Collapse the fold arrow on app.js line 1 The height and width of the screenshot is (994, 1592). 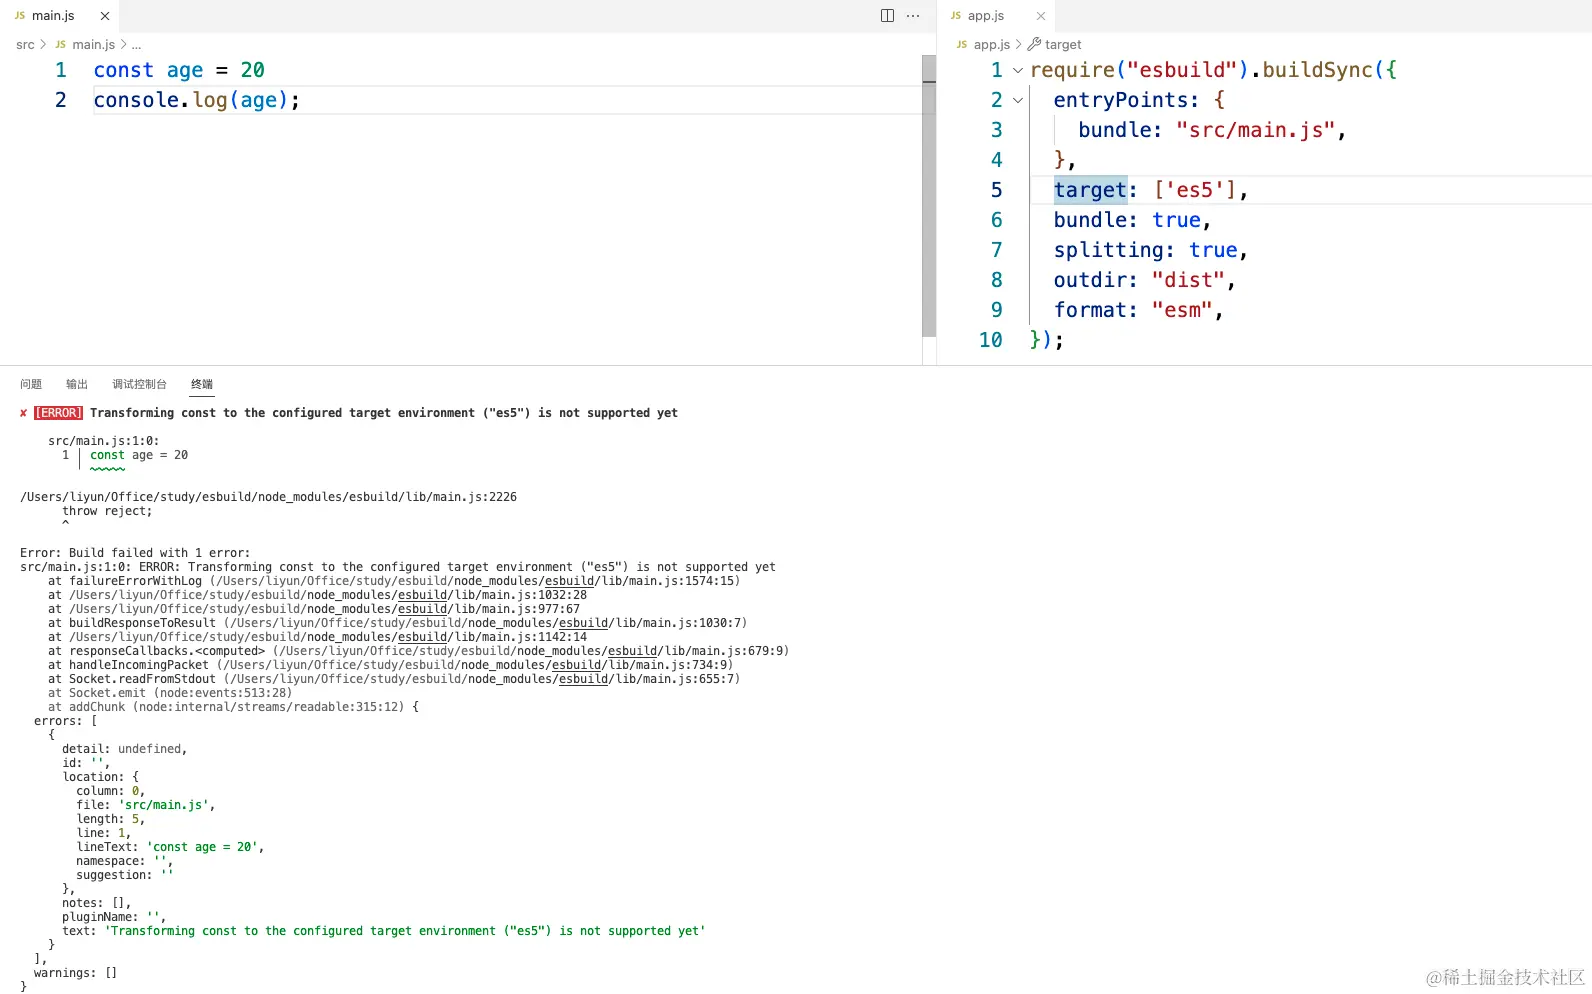(x=1018, y=70)
